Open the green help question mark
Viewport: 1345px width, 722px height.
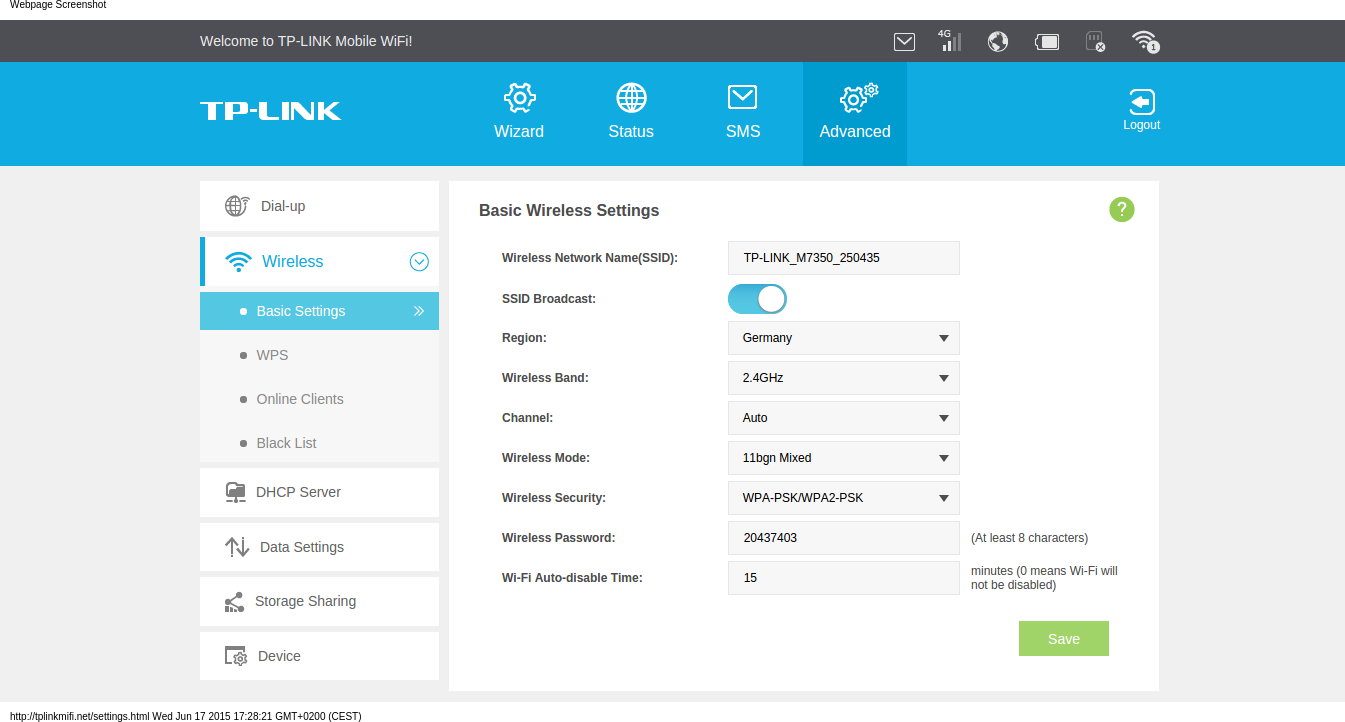pyautogui.click(x=1122, y=210)
